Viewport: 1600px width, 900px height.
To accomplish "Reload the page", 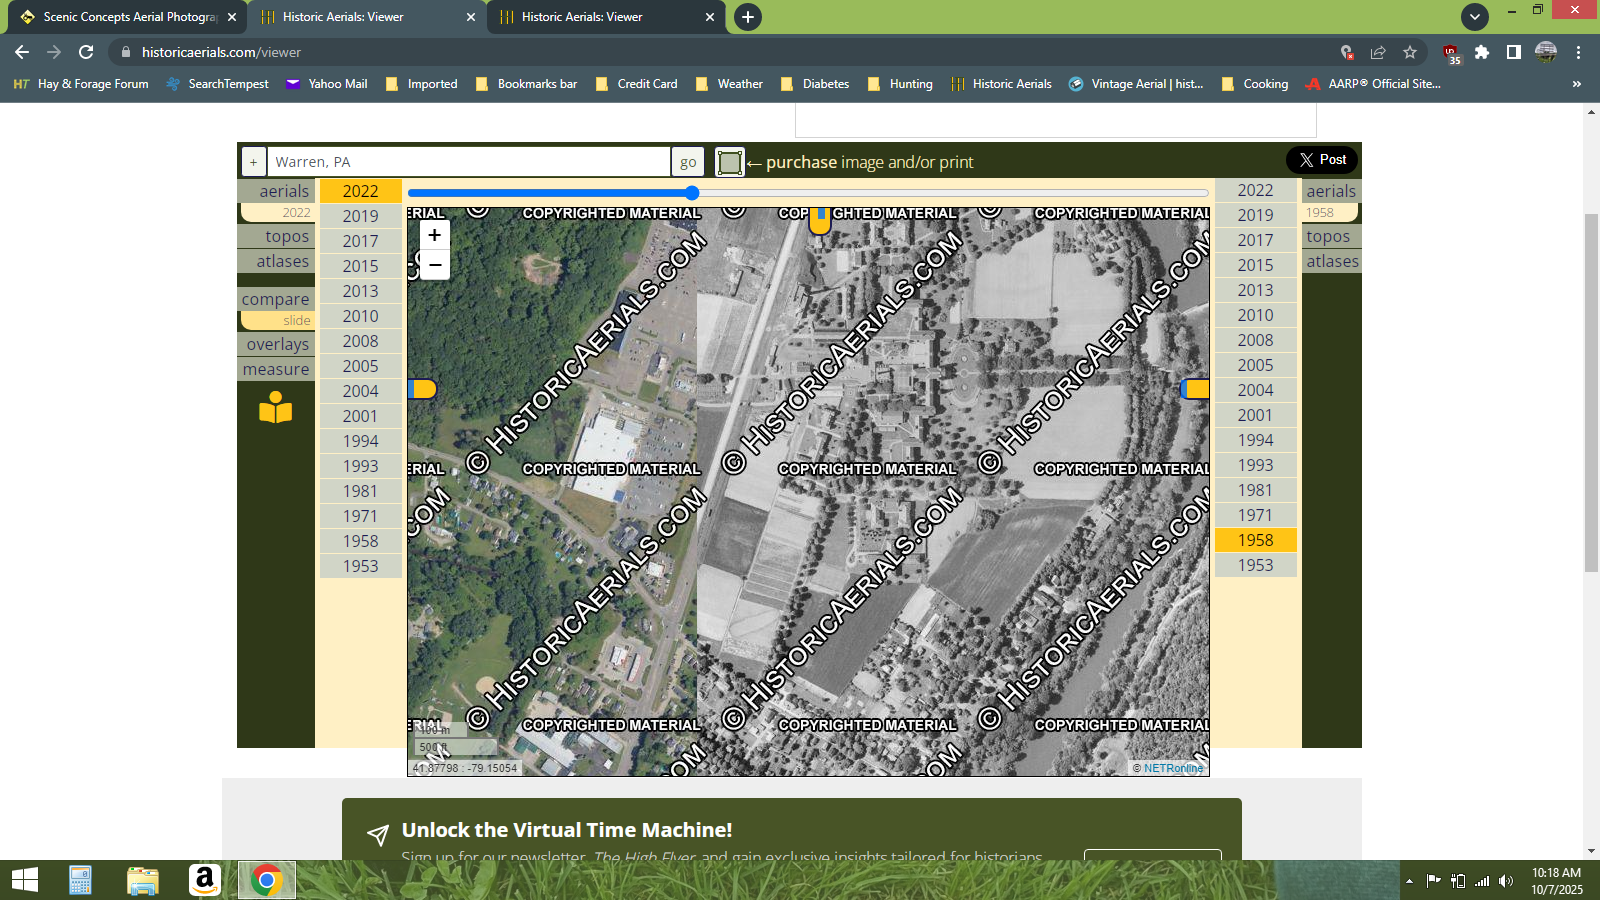I will tap(86, 52).
